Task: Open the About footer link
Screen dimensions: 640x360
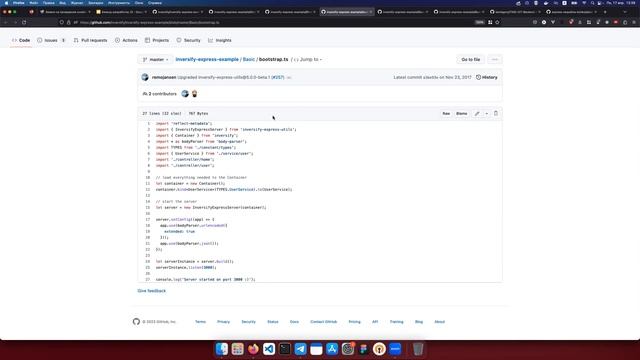Action: pyautogui.click(x=440, y=322)
